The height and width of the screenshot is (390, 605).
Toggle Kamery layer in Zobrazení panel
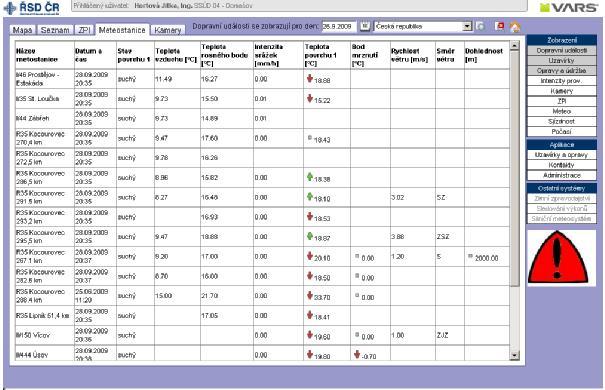pos(561,91)
